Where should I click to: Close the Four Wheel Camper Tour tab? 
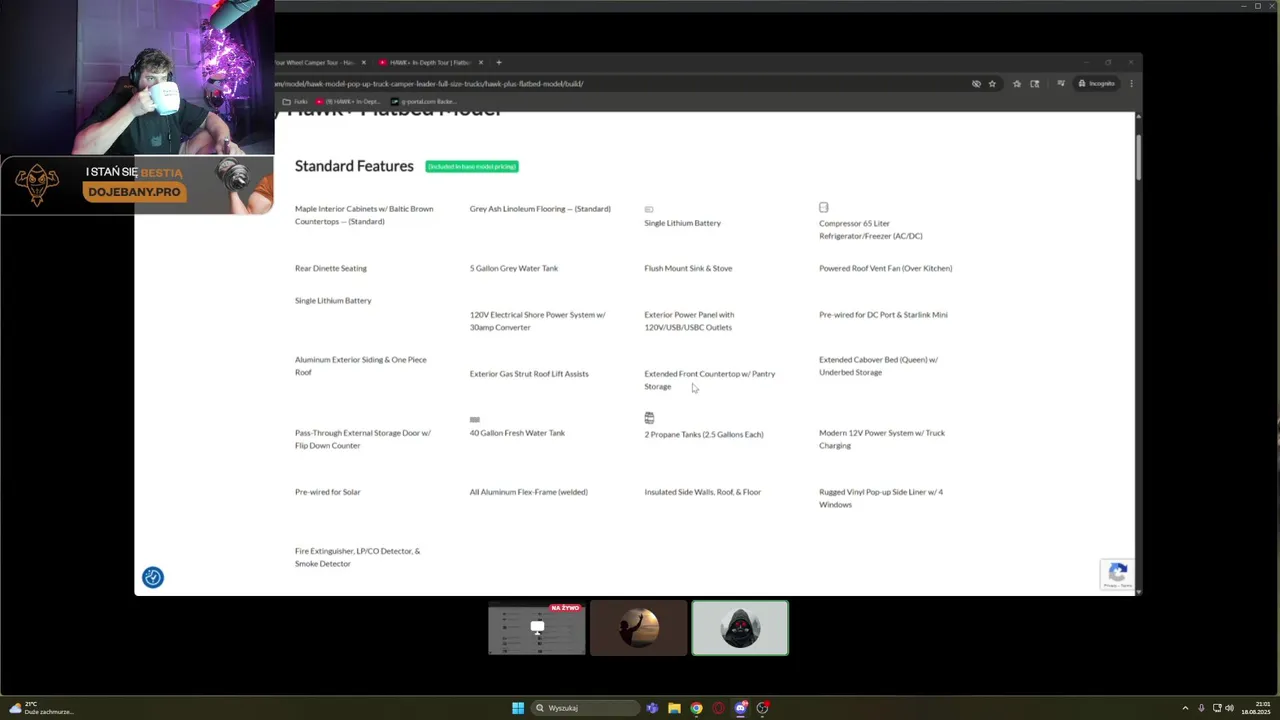[364, 62]
